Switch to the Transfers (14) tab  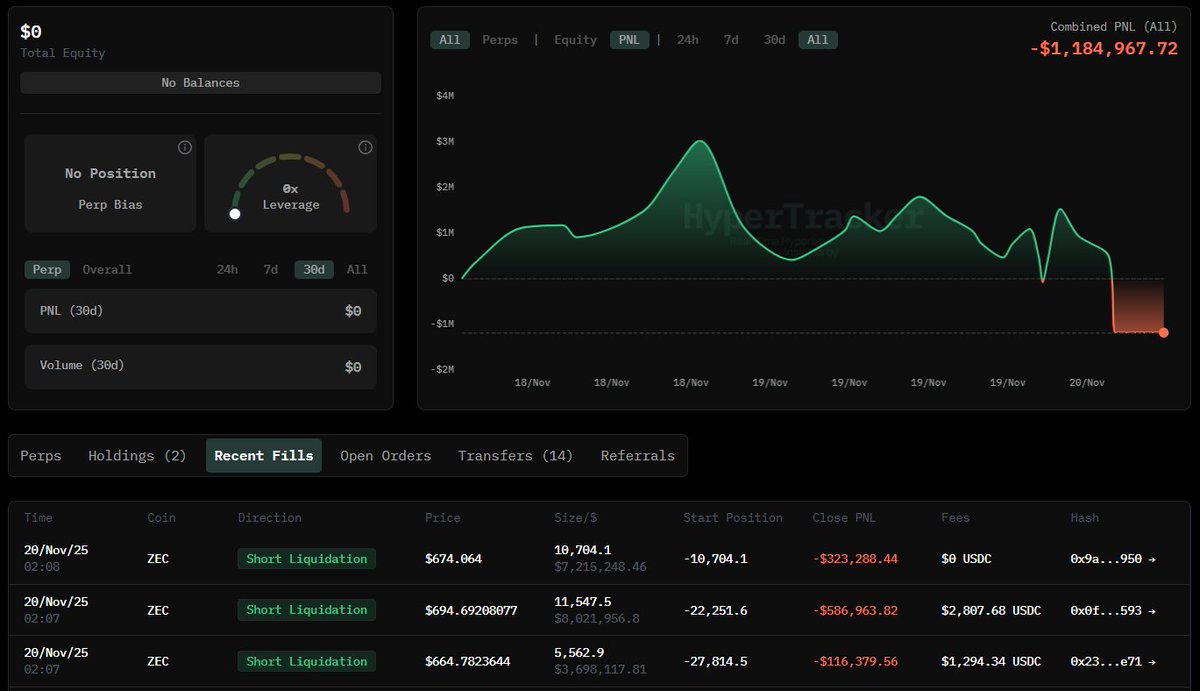pos(515,456)
